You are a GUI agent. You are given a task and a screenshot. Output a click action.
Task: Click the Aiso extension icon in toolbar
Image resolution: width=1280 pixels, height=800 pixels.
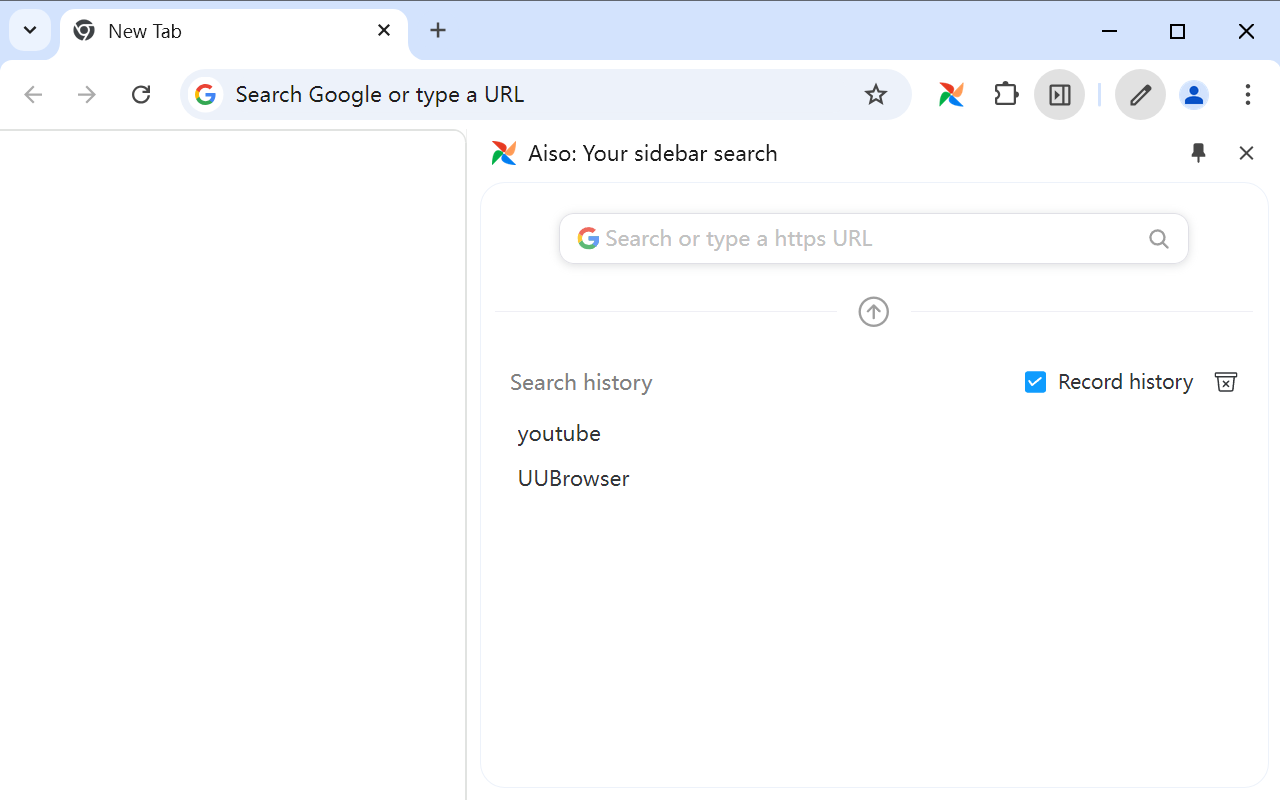[x=951, y=95]
